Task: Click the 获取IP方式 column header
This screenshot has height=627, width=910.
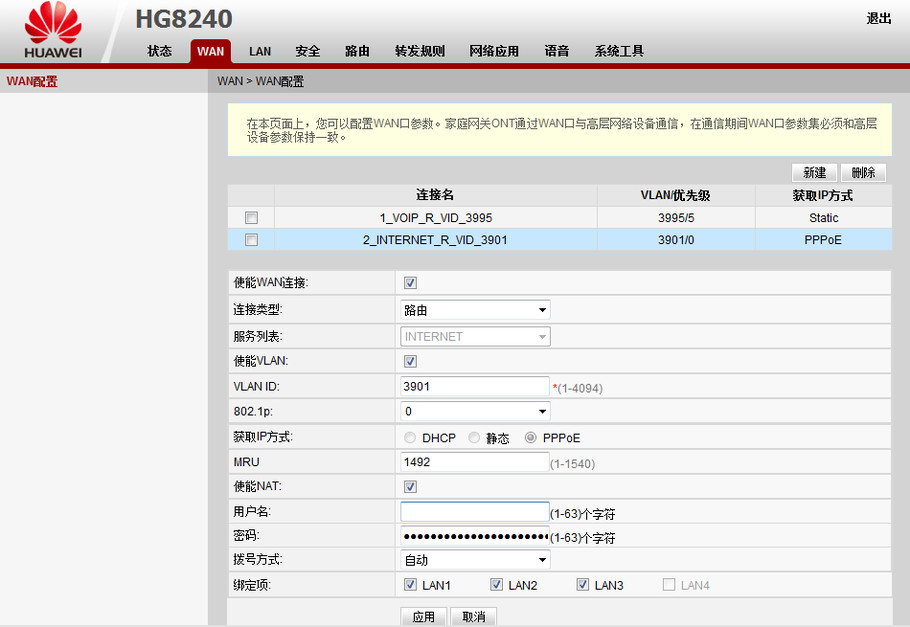Action: pyautogui.click(x=823, y=196)
